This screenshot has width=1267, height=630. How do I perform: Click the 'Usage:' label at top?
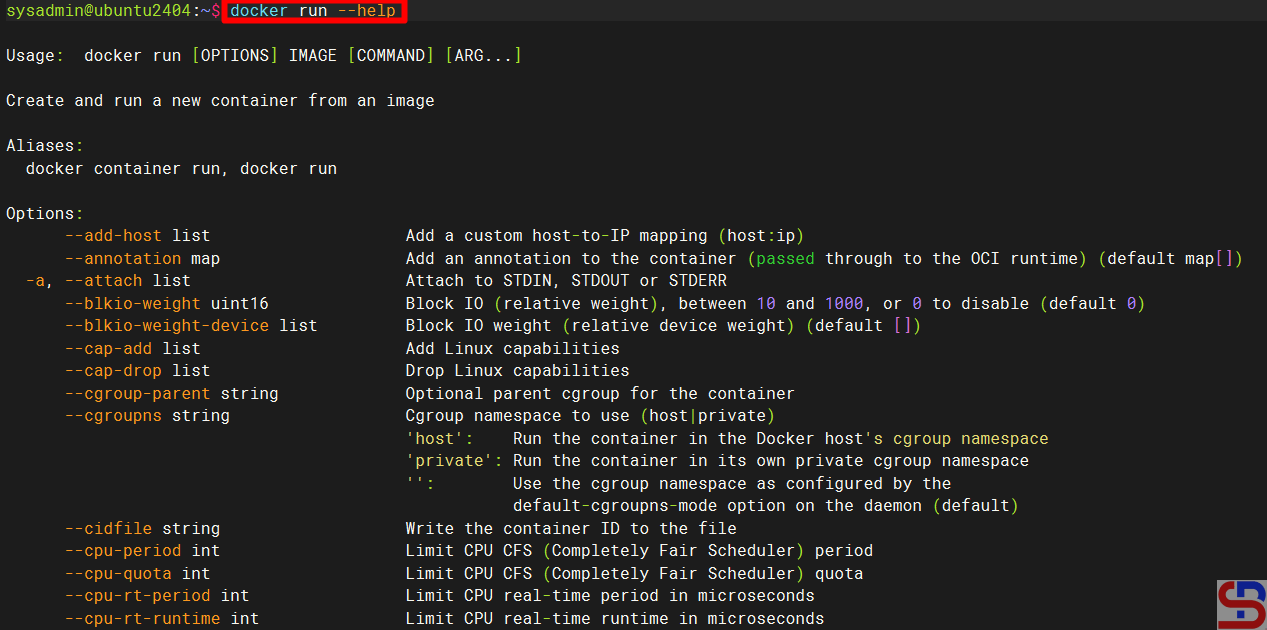35,56
